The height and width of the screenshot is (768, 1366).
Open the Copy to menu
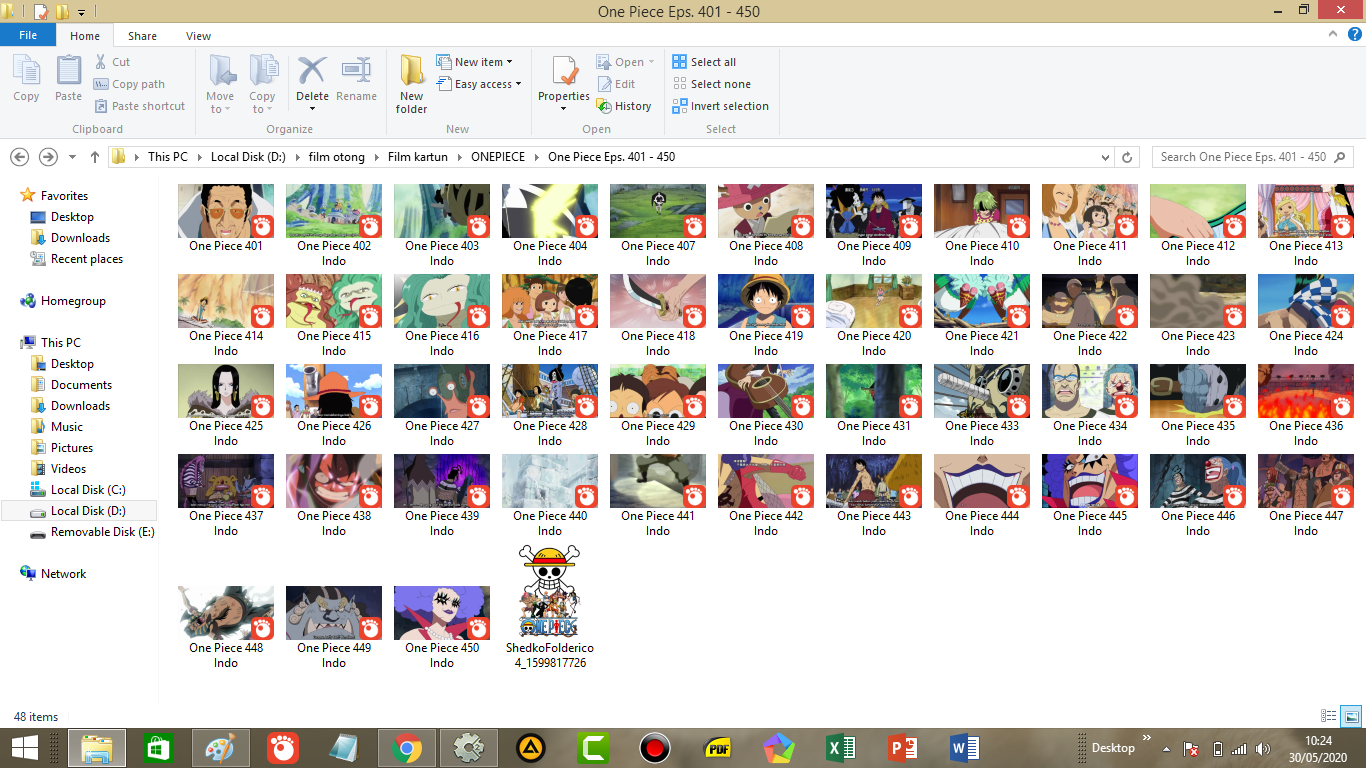point(262,84)
